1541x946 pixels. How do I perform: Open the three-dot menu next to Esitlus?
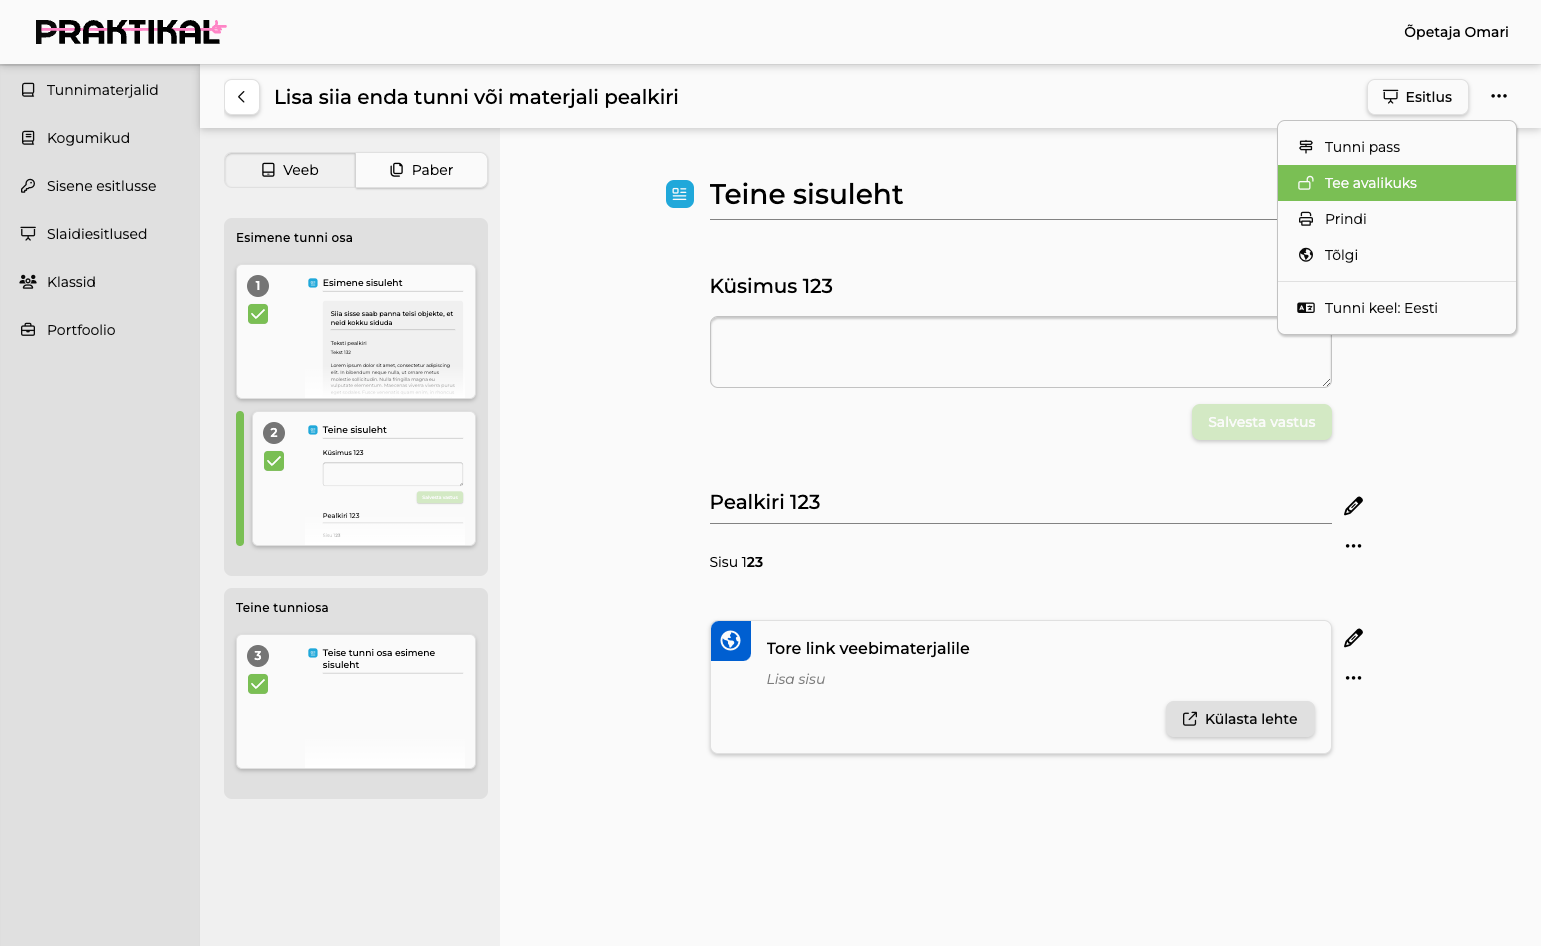(1498, 97)
